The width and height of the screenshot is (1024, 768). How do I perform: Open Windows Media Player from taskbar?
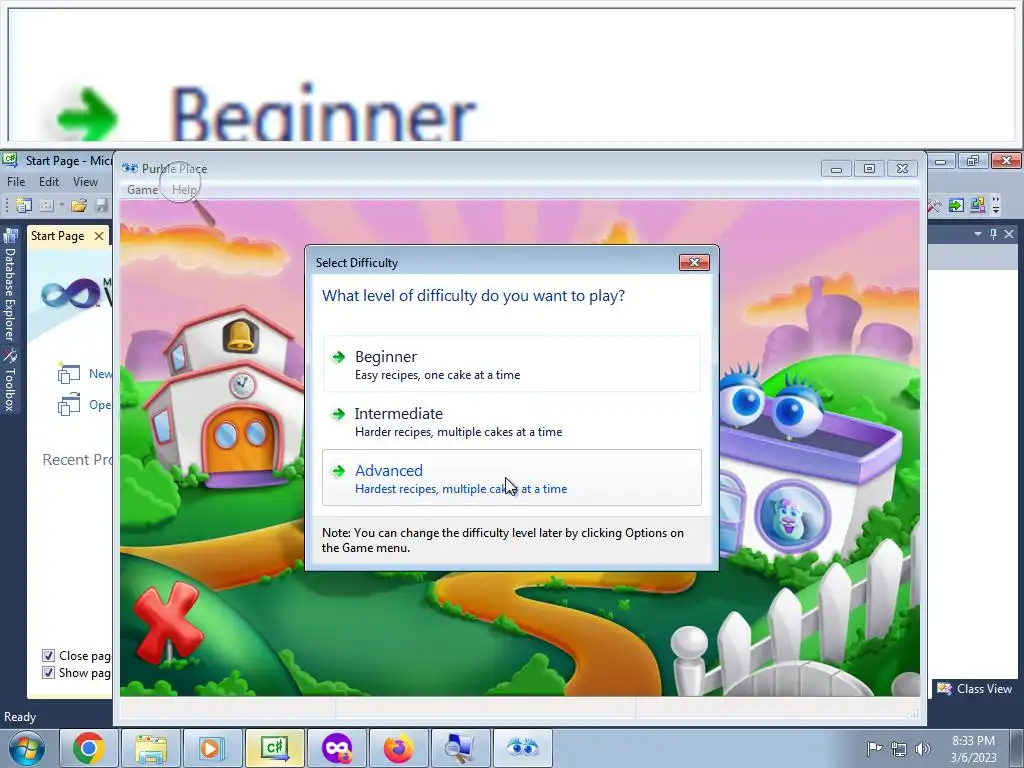[x=212, y=748]
